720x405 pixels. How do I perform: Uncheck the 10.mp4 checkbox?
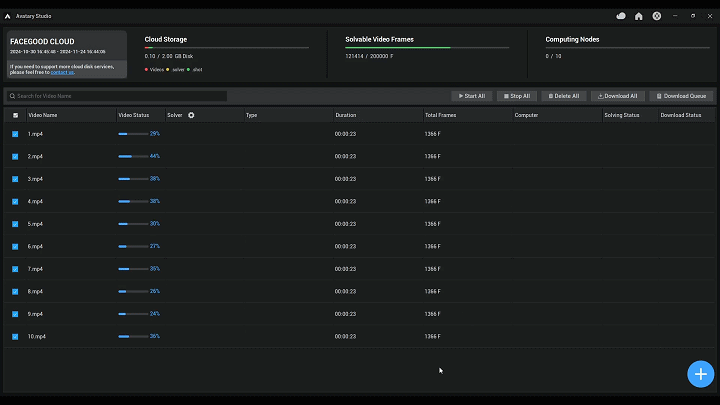[x=15, y=337]
